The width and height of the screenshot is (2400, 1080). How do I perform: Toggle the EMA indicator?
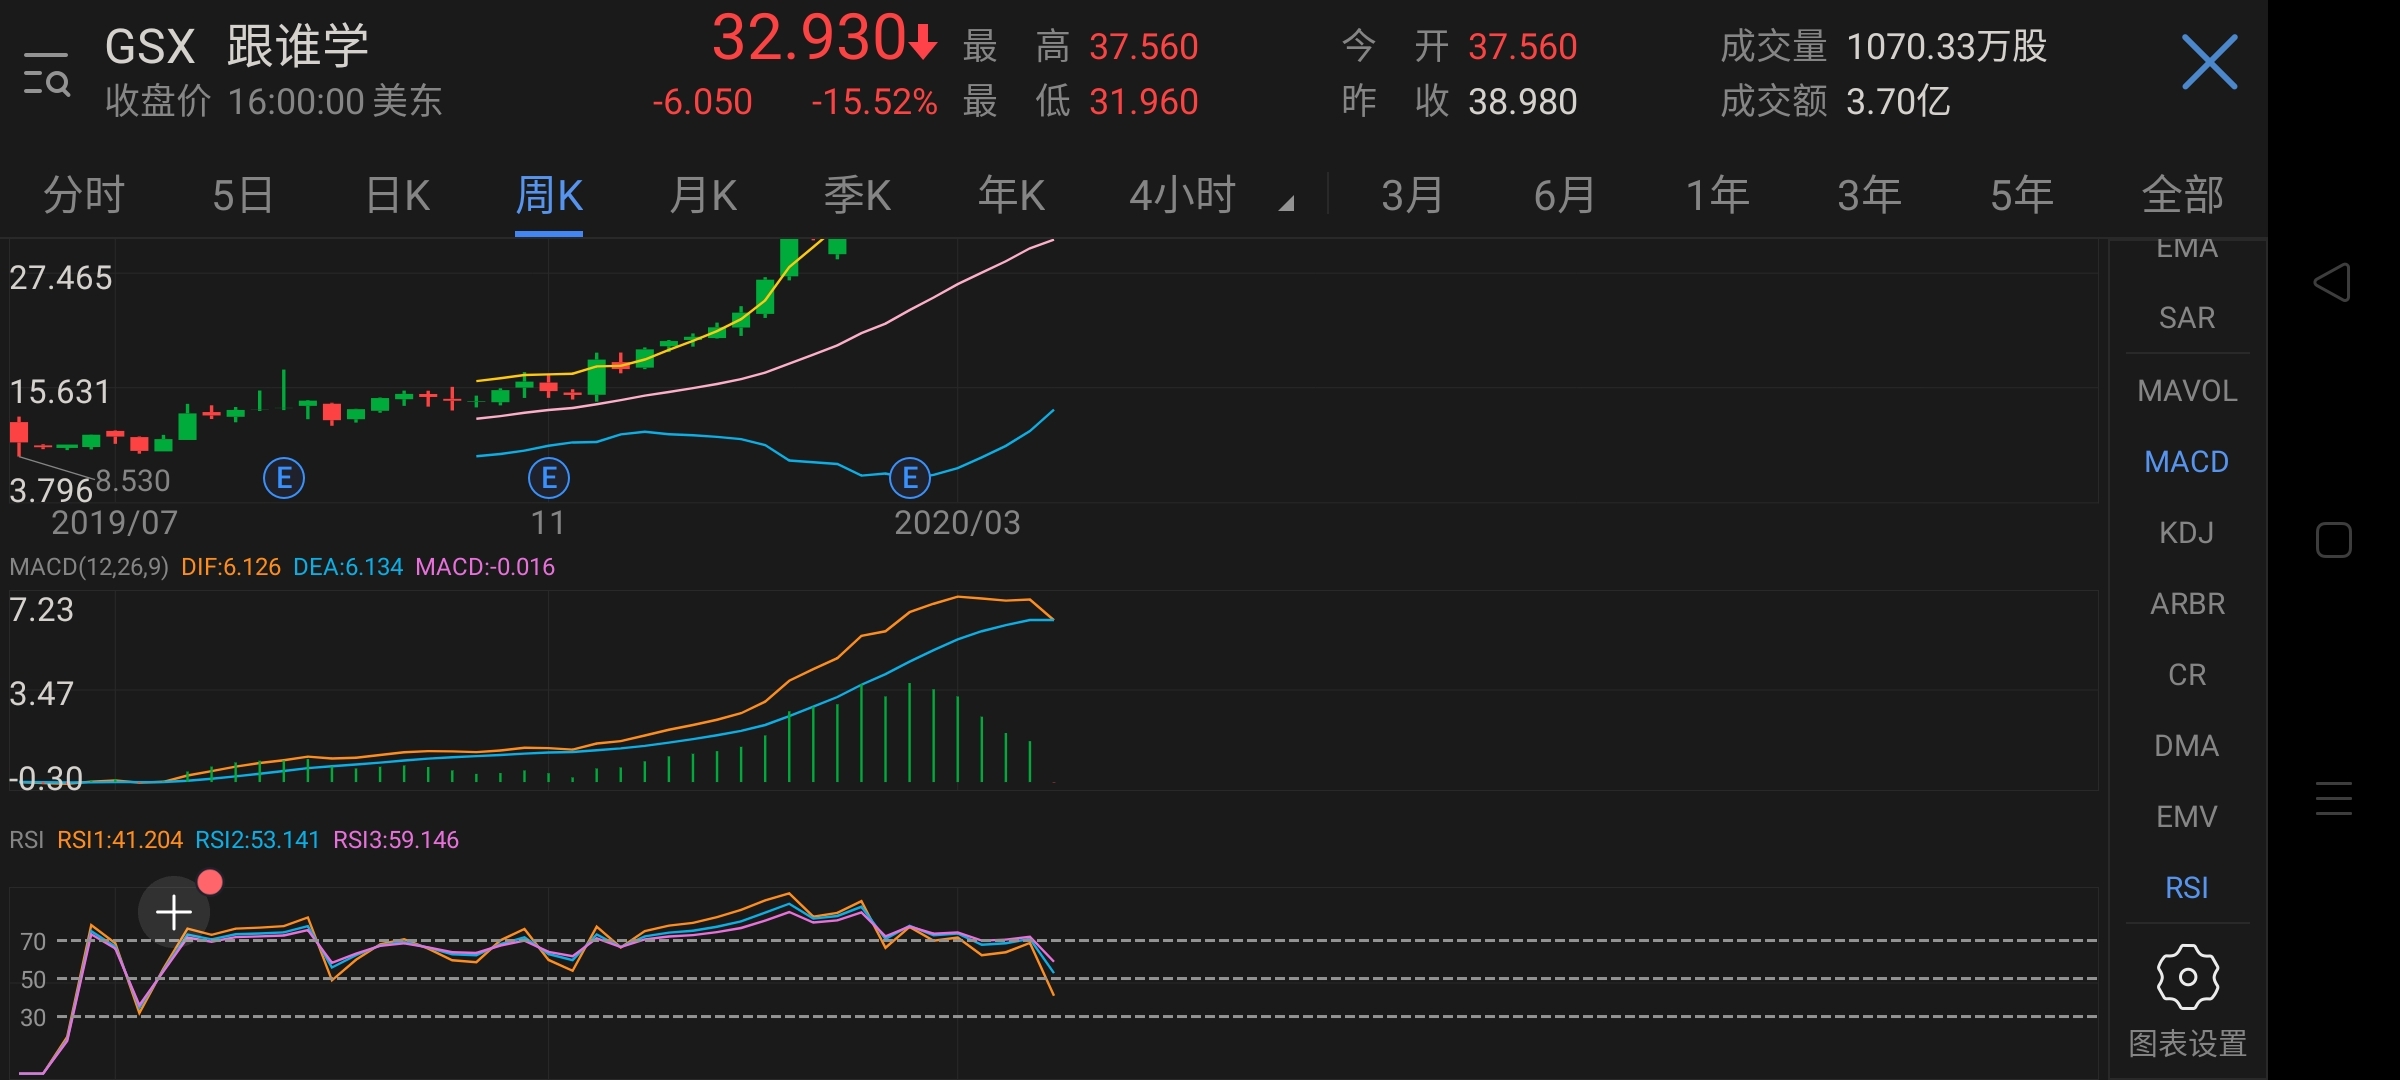[x=2187, y=248]
